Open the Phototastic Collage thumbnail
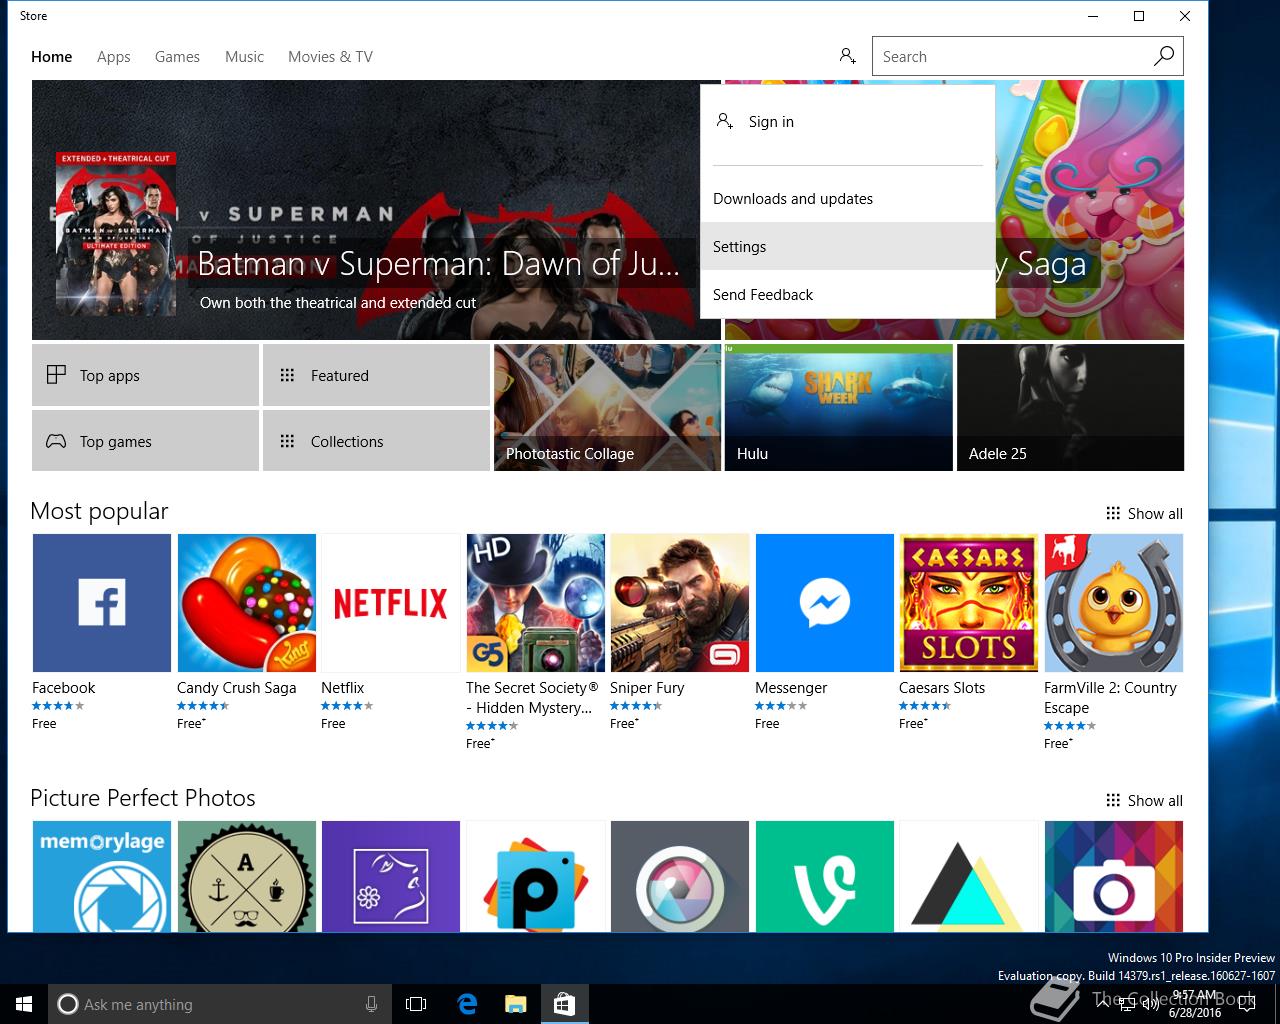Image resolution: width=1280 pixels, height=1024 pixels. [x=607, y=407]
